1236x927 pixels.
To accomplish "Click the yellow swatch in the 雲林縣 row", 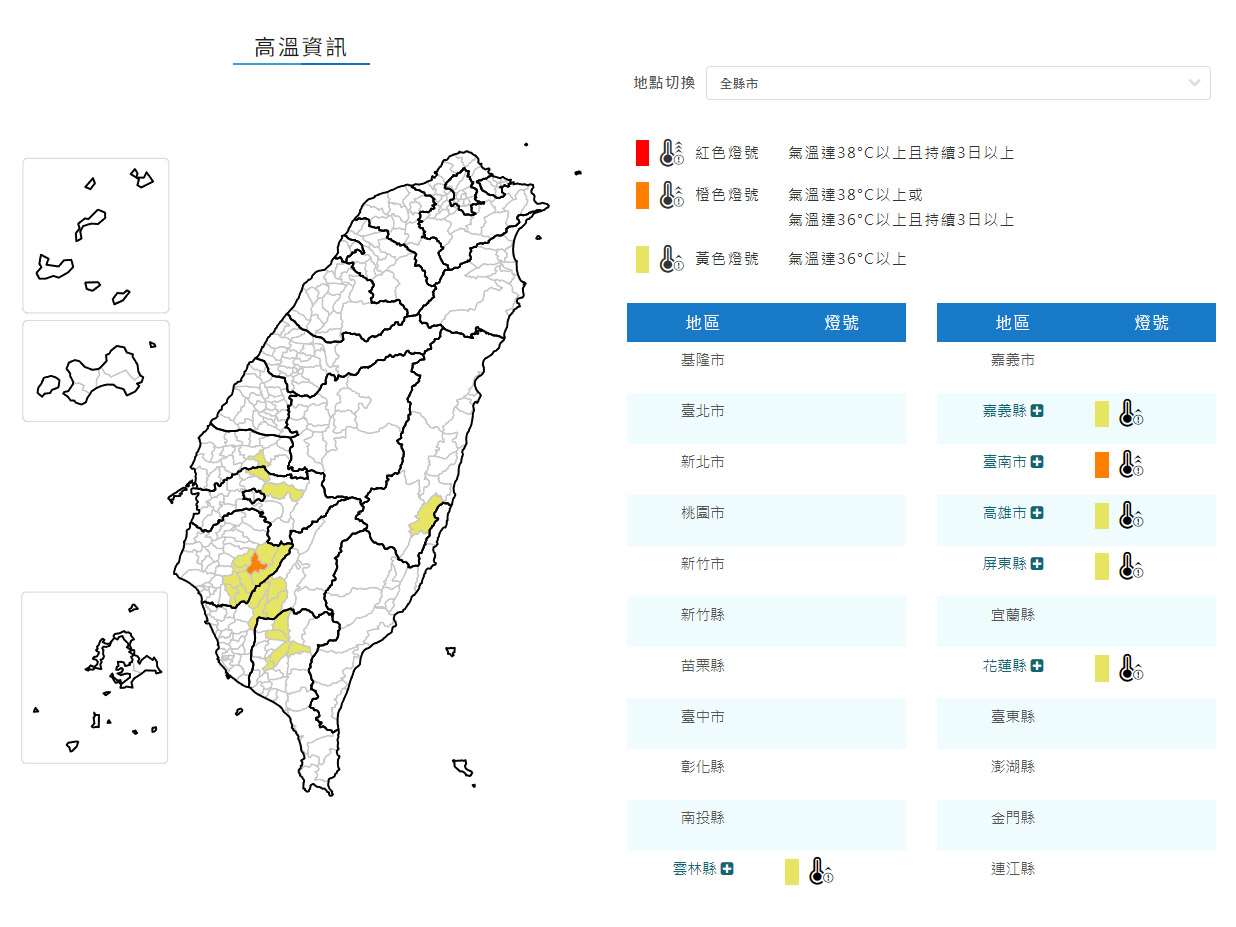I will coord(792,871).
